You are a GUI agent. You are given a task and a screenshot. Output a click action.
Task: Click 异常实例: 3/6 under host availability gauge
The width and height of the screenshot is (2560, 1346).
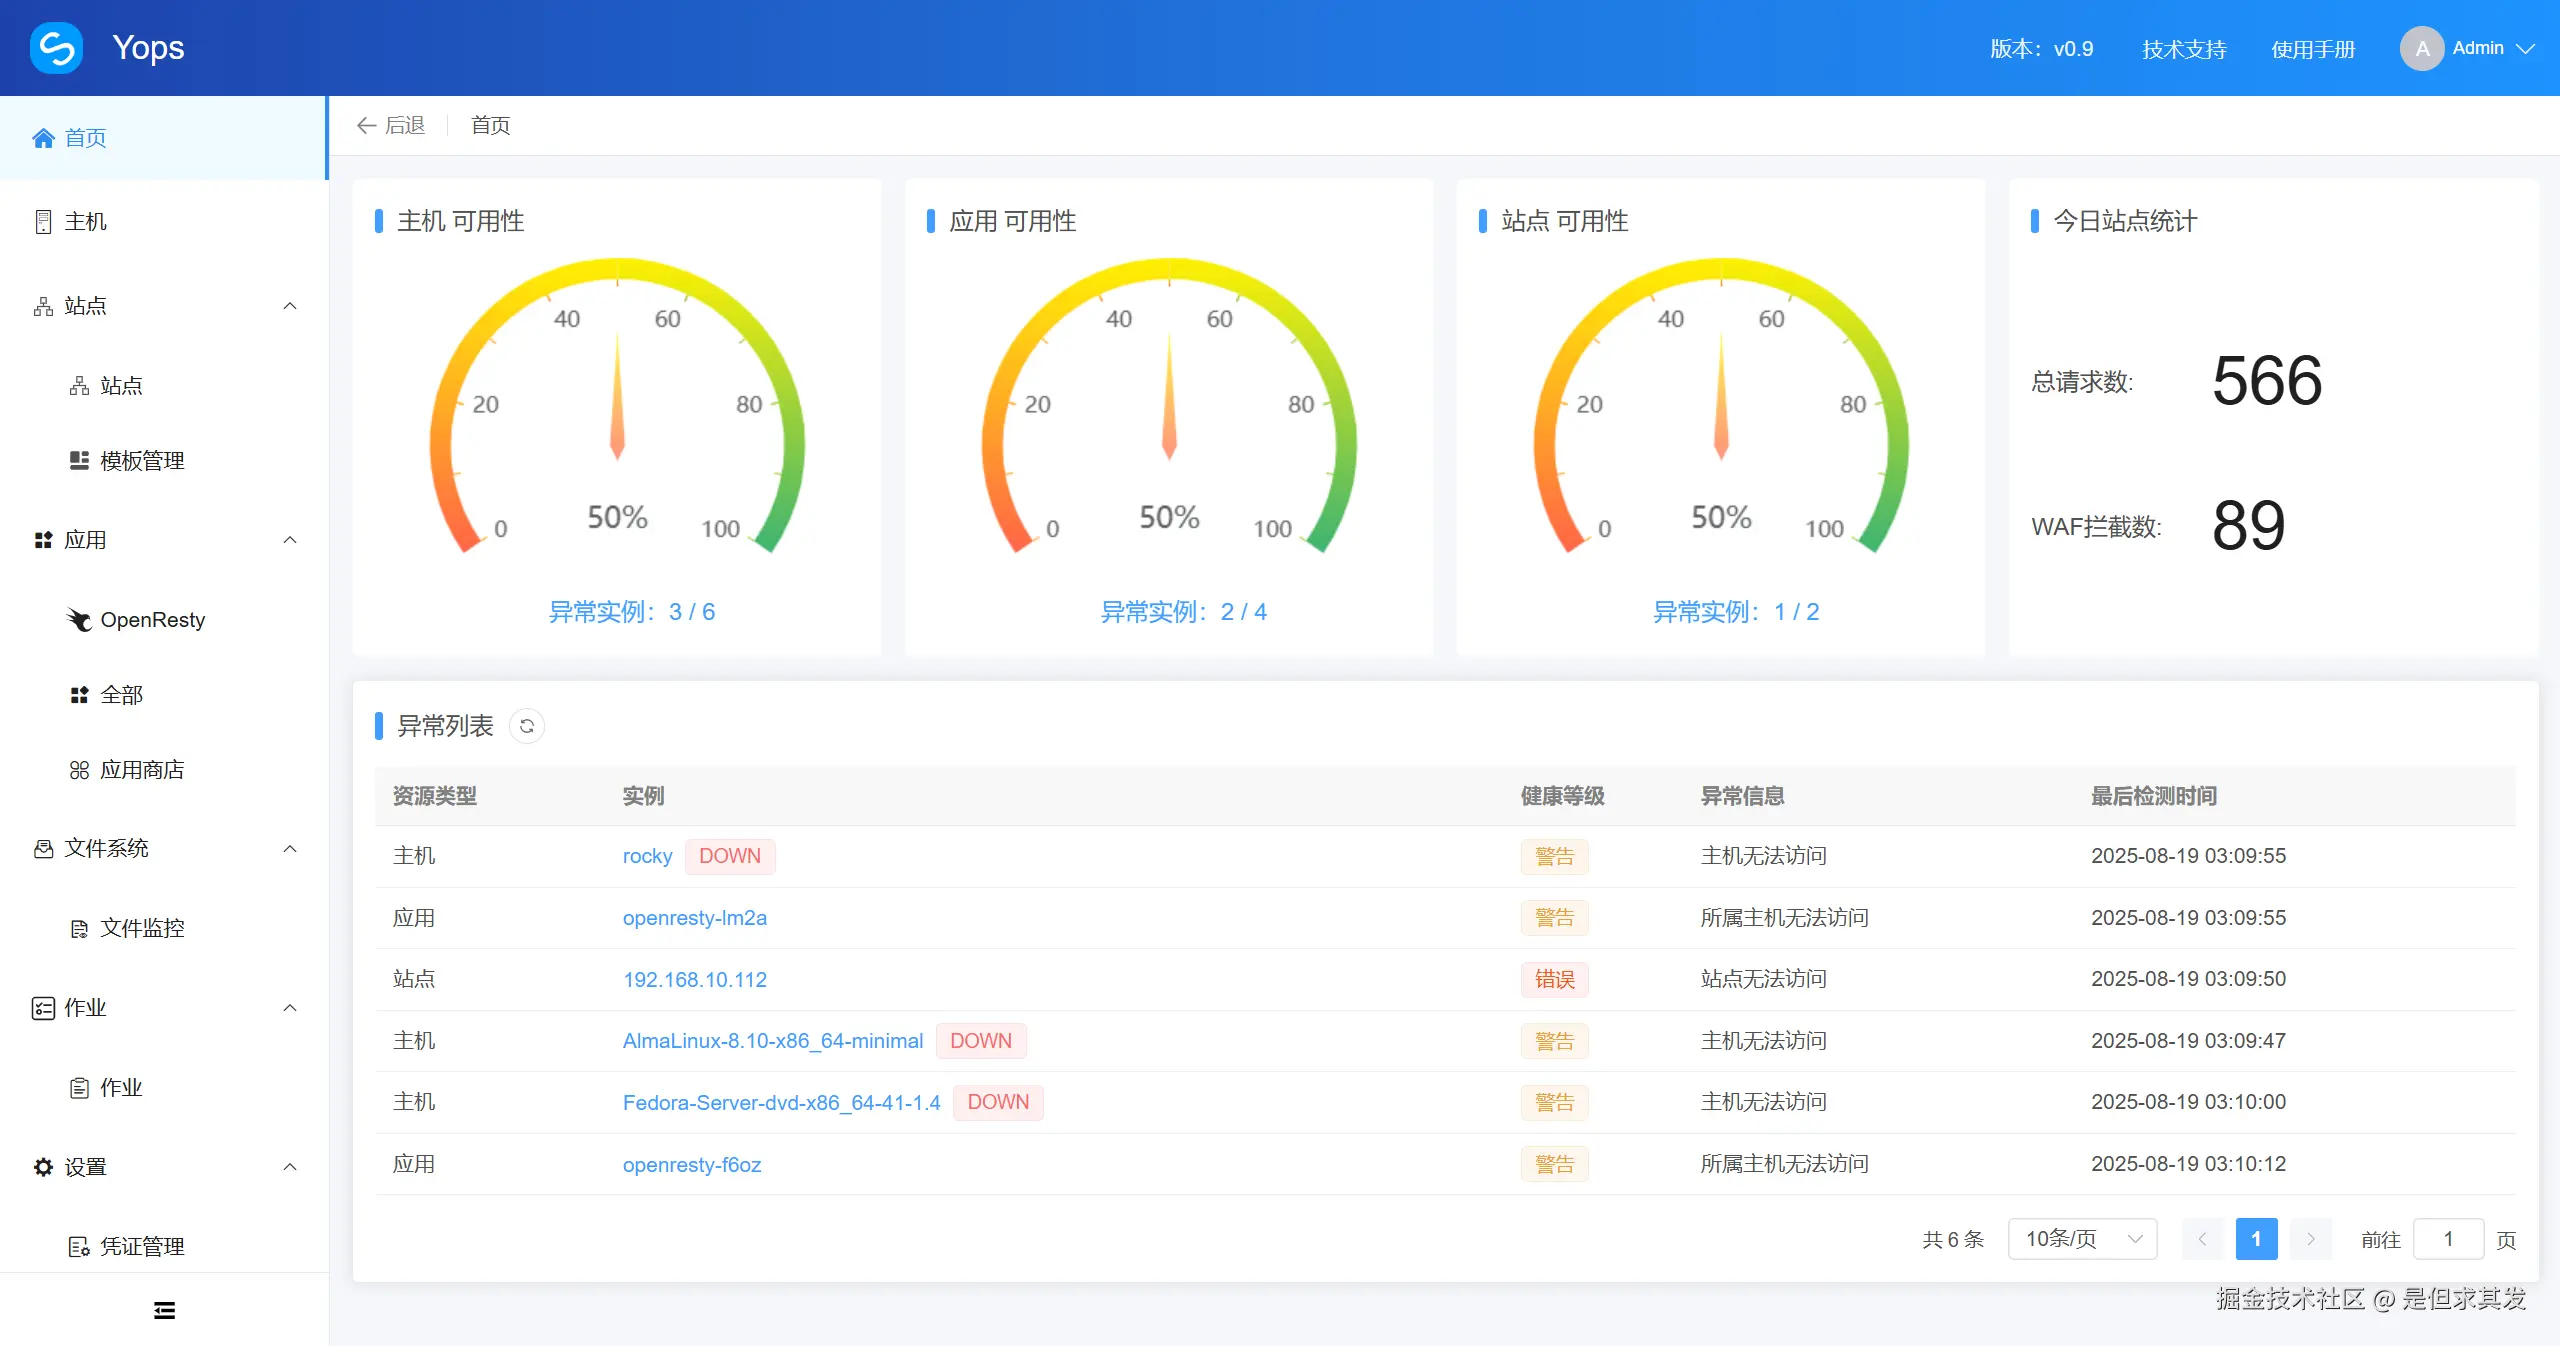[x=634, y=611]
